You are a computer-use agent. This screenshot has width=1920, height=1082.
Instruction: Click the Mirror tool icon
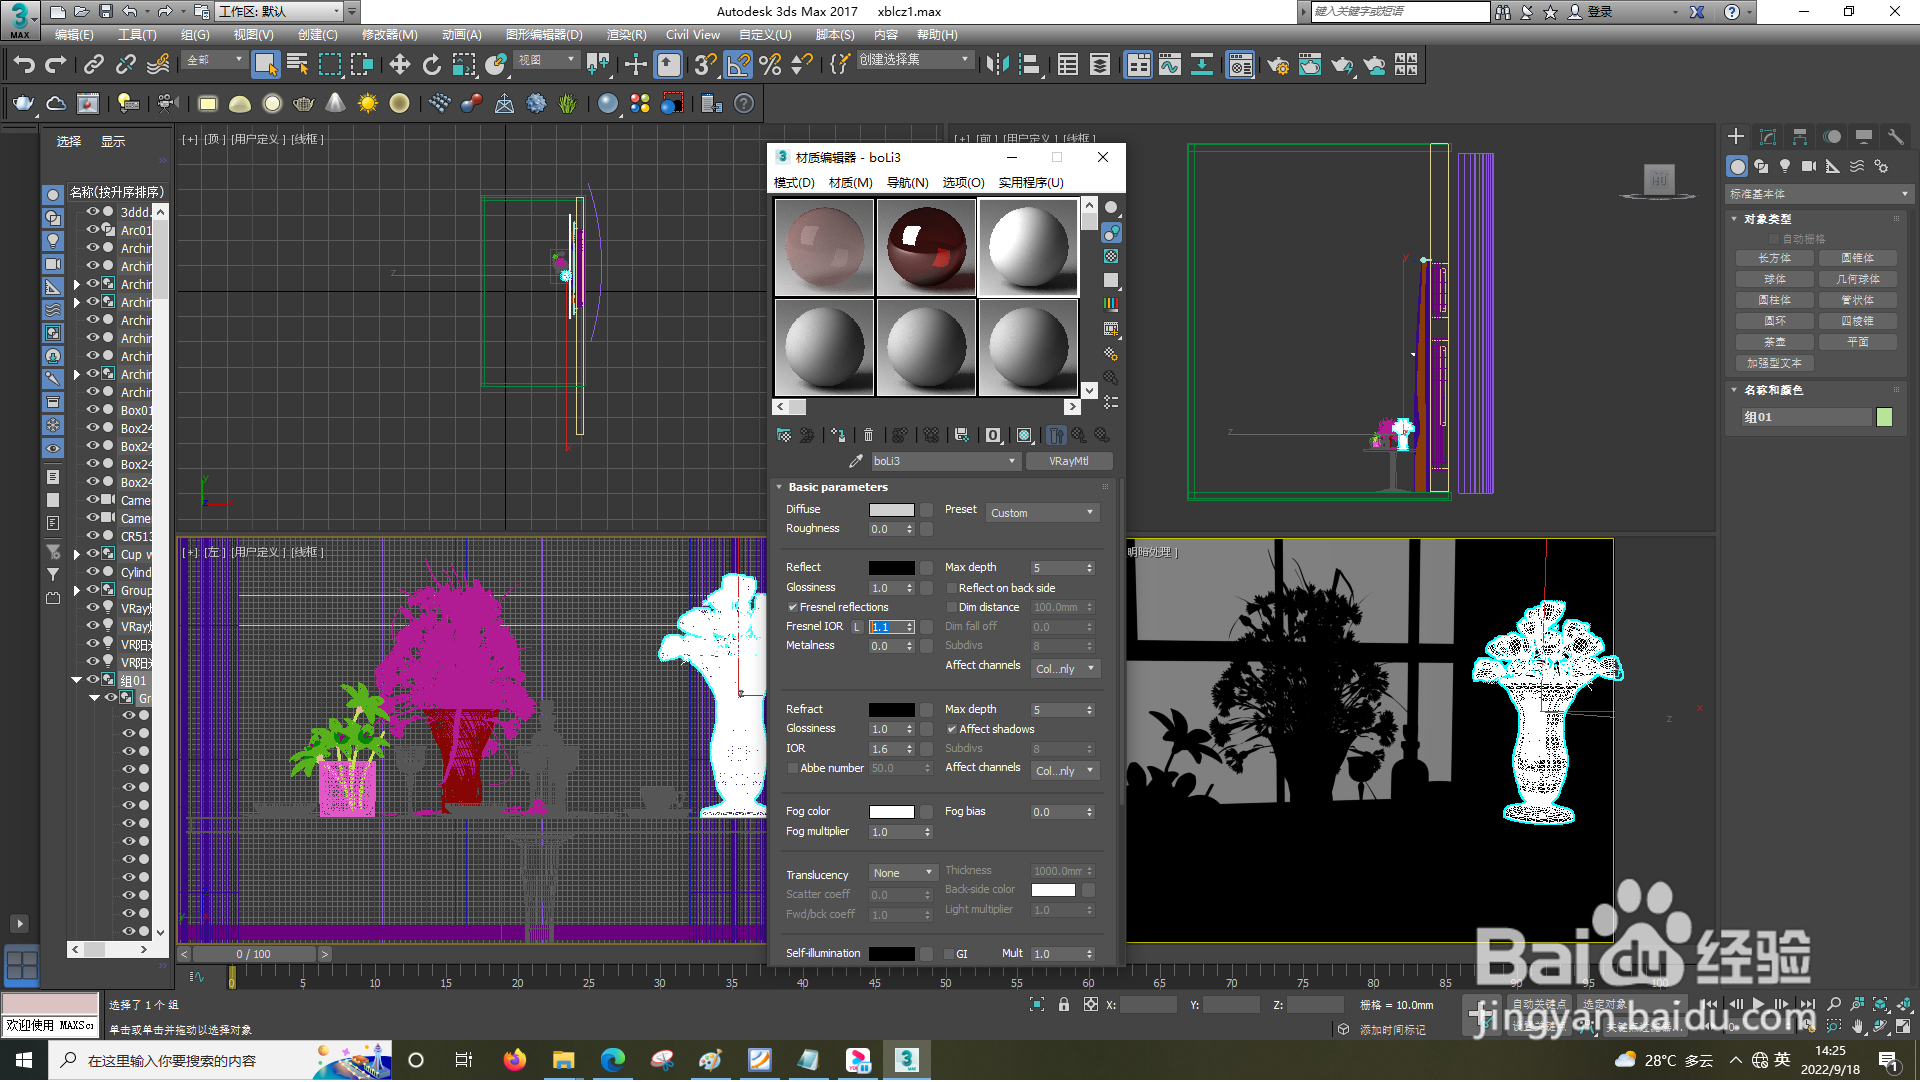996,65
